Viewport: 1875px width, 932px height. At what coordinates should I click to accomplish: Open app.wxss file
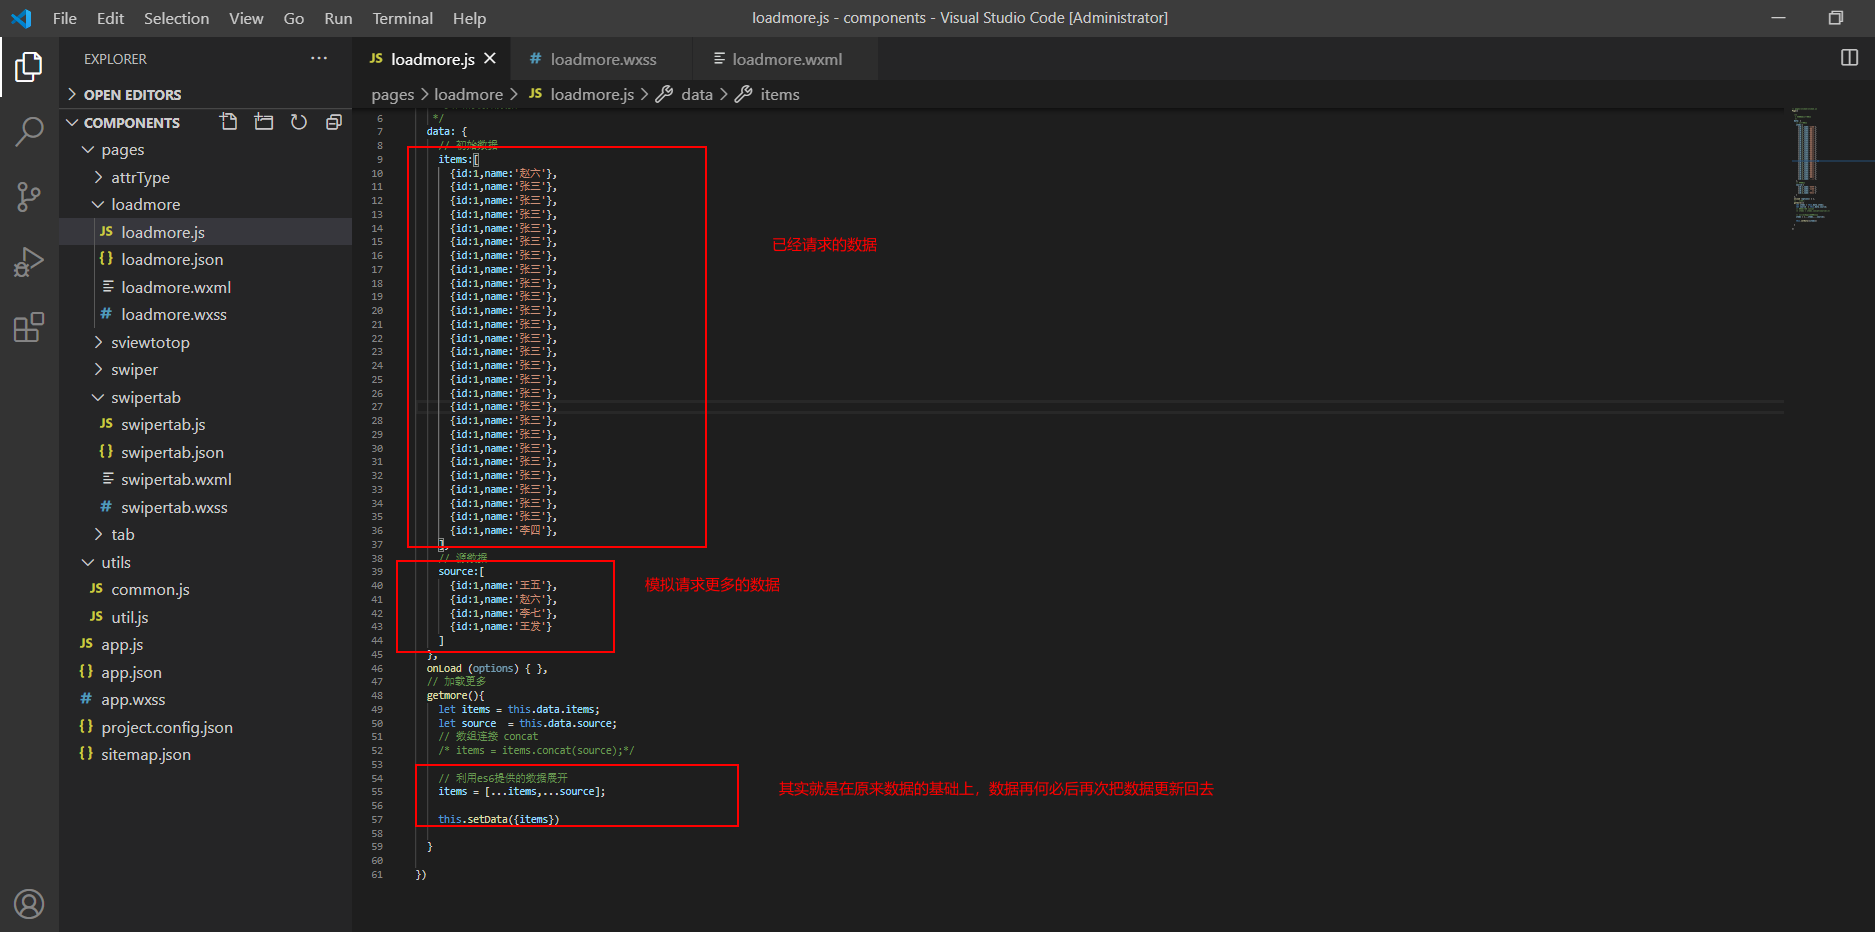point(205,700)
